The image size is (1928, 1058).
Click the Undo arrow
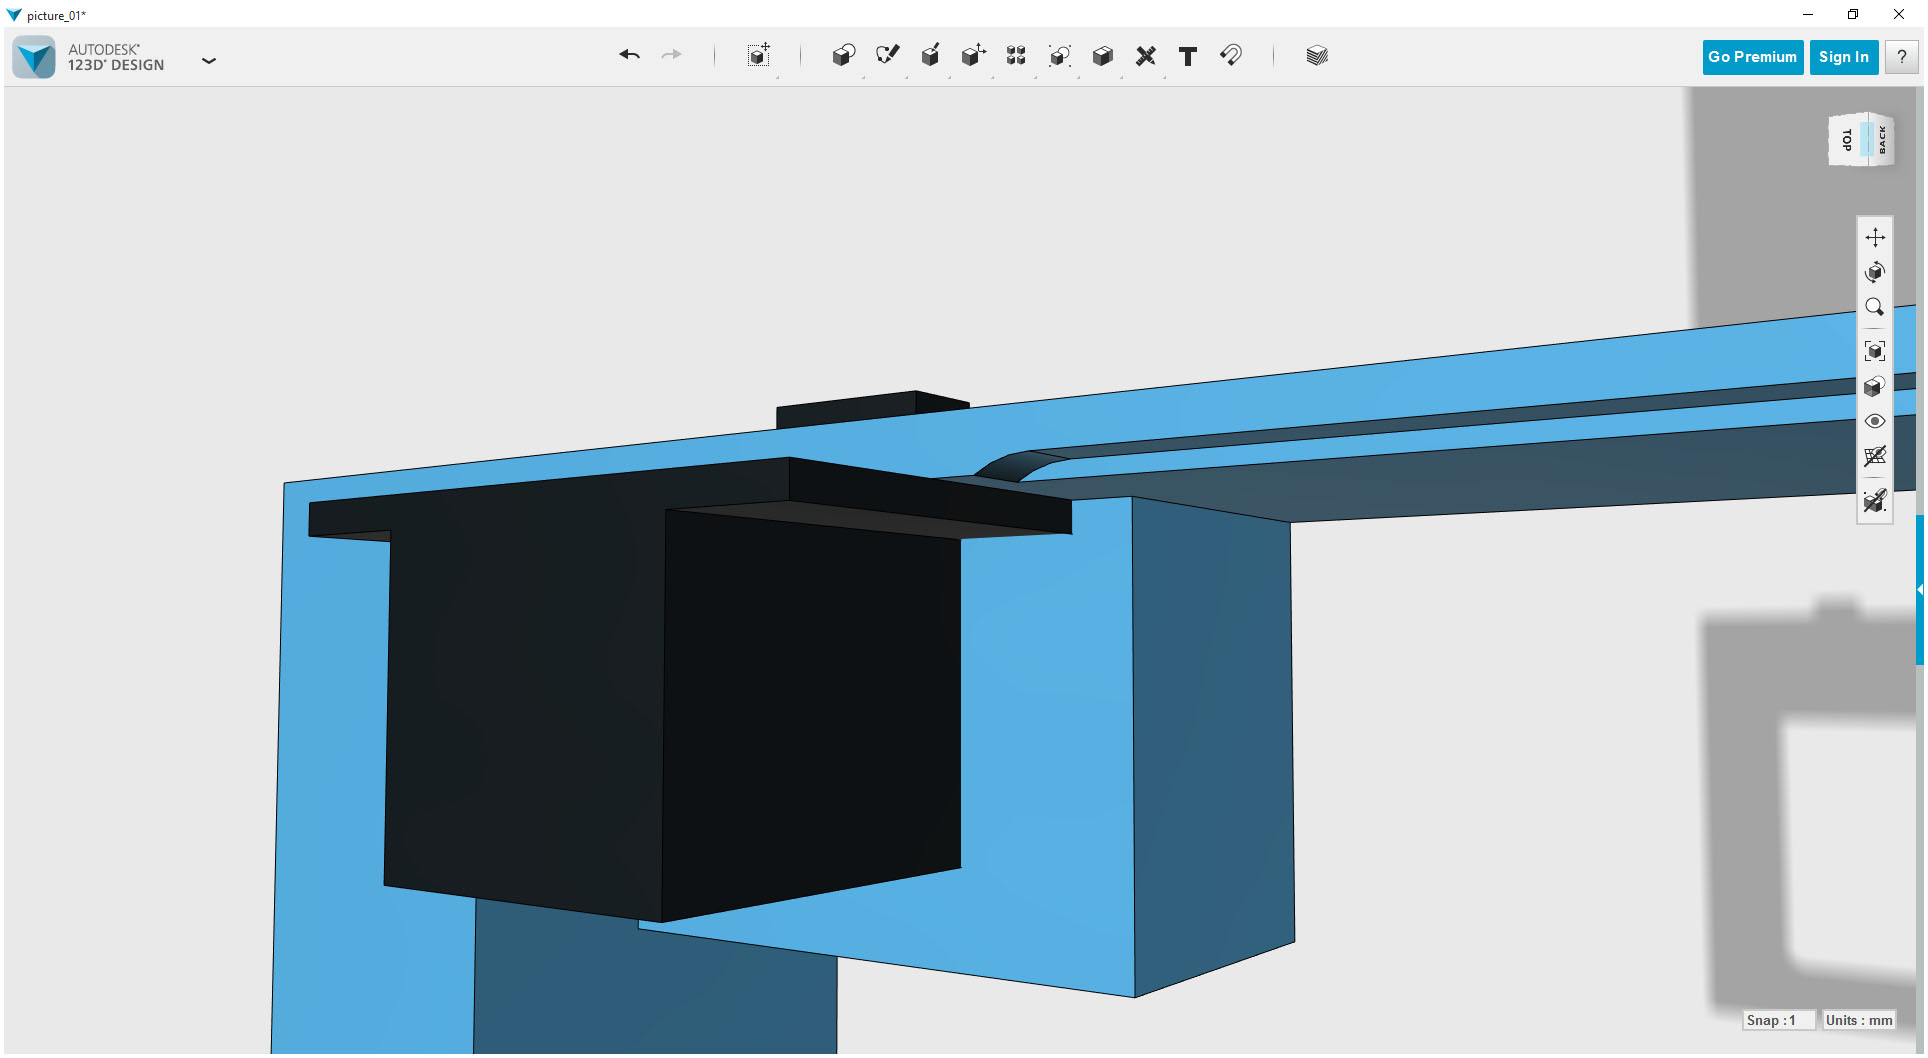[629, 55]
